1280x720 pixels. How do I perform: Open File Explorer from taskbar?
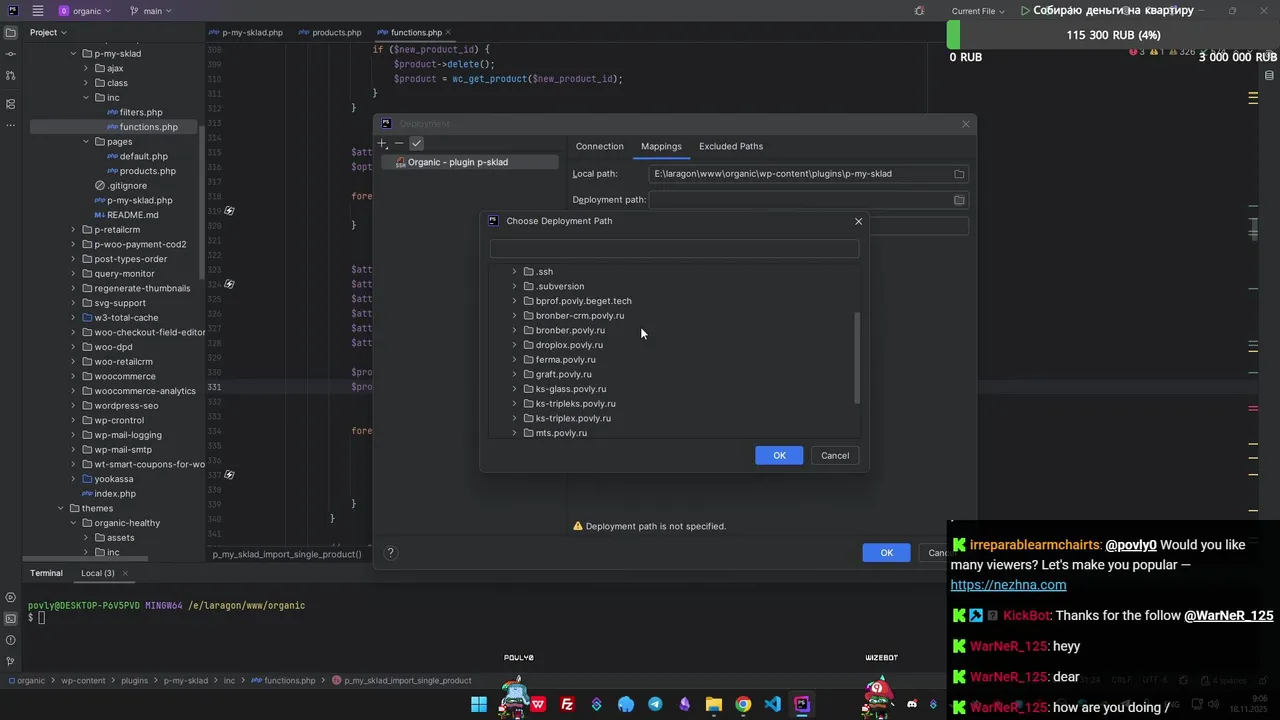click(x=713, y=704)
